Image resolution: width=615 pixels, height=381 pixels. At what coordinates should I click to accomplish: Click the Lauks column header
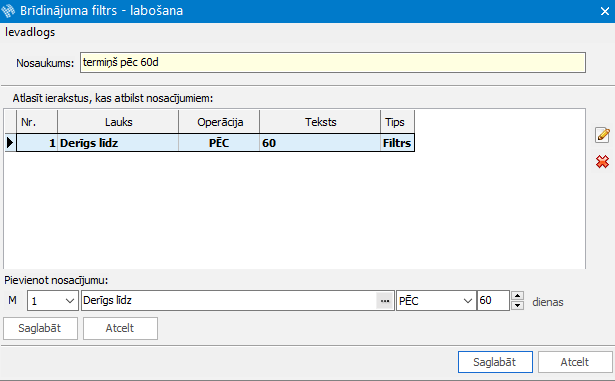point(118,122)
